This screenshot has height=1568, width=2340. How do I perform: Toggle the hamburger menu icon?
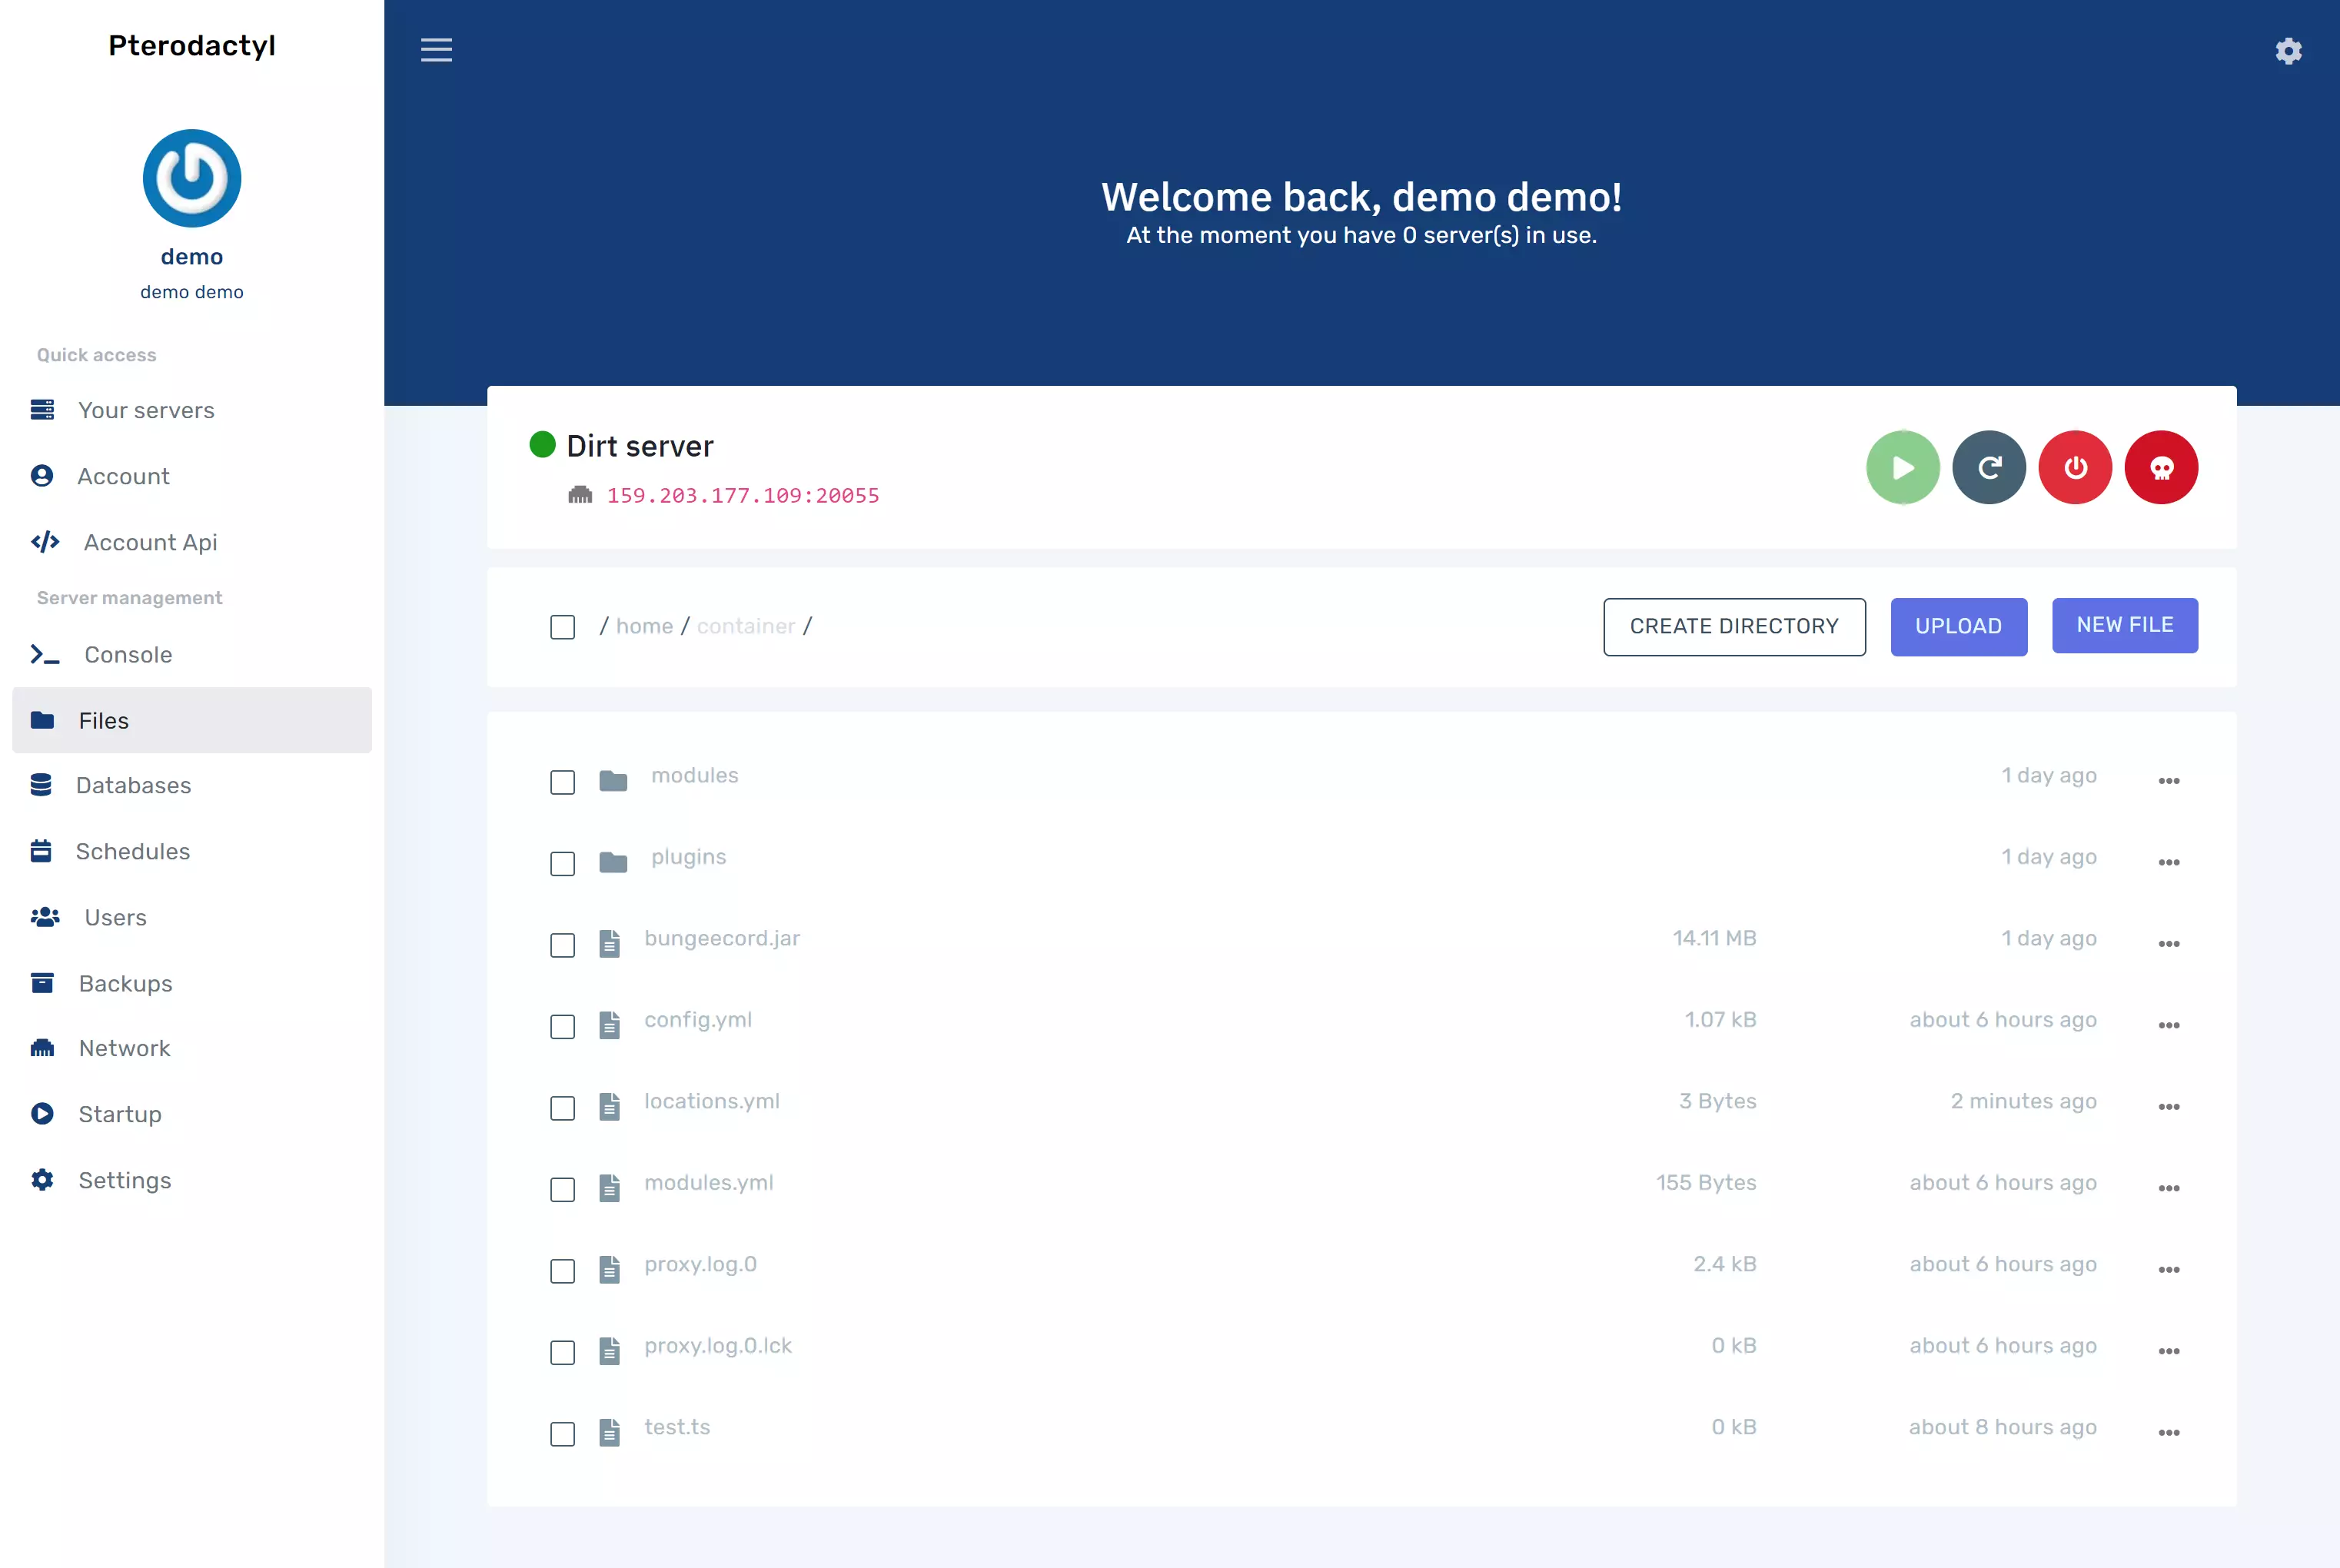pos(436,50)
